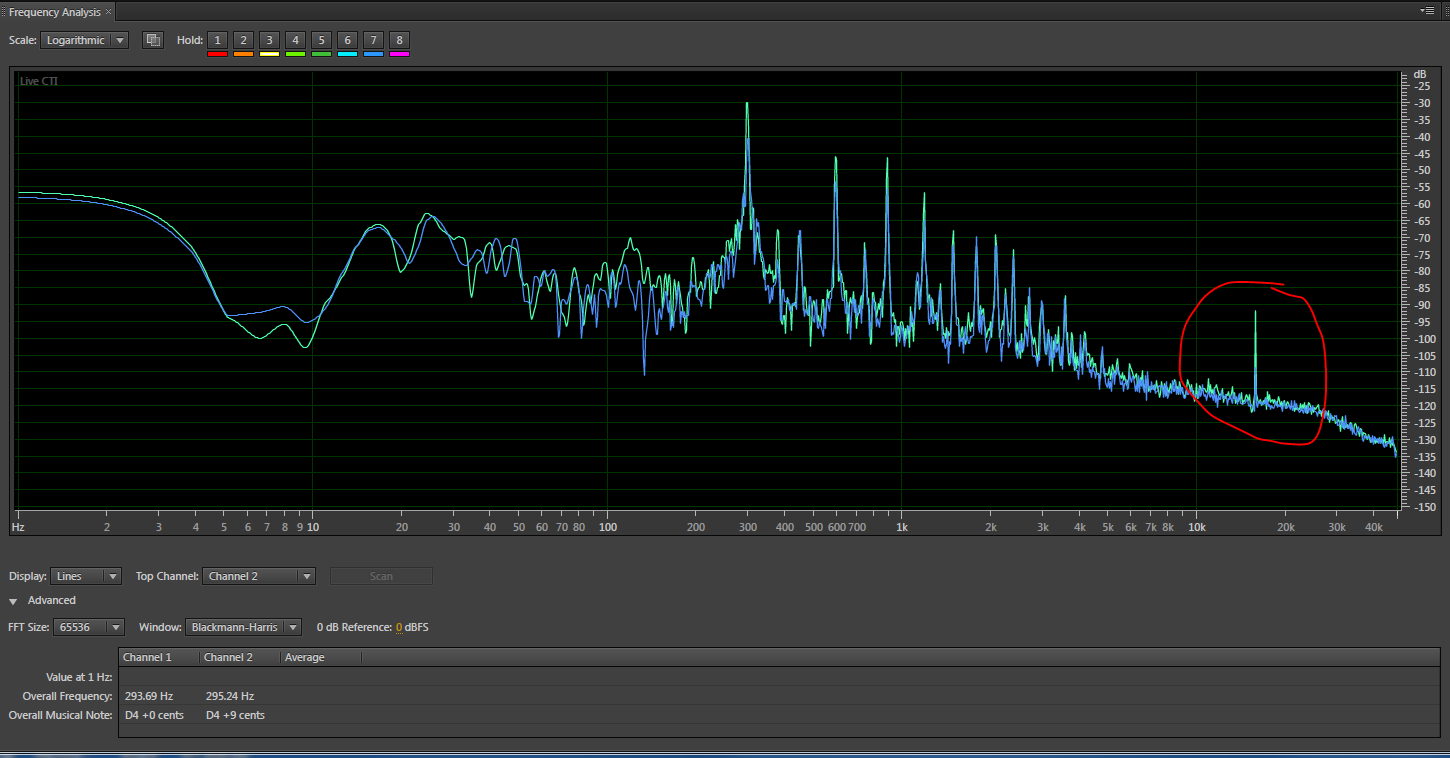The width and height of the screenshot is (1450, 758).
Task: Open the panel options menu icon
Action: 1427,10
